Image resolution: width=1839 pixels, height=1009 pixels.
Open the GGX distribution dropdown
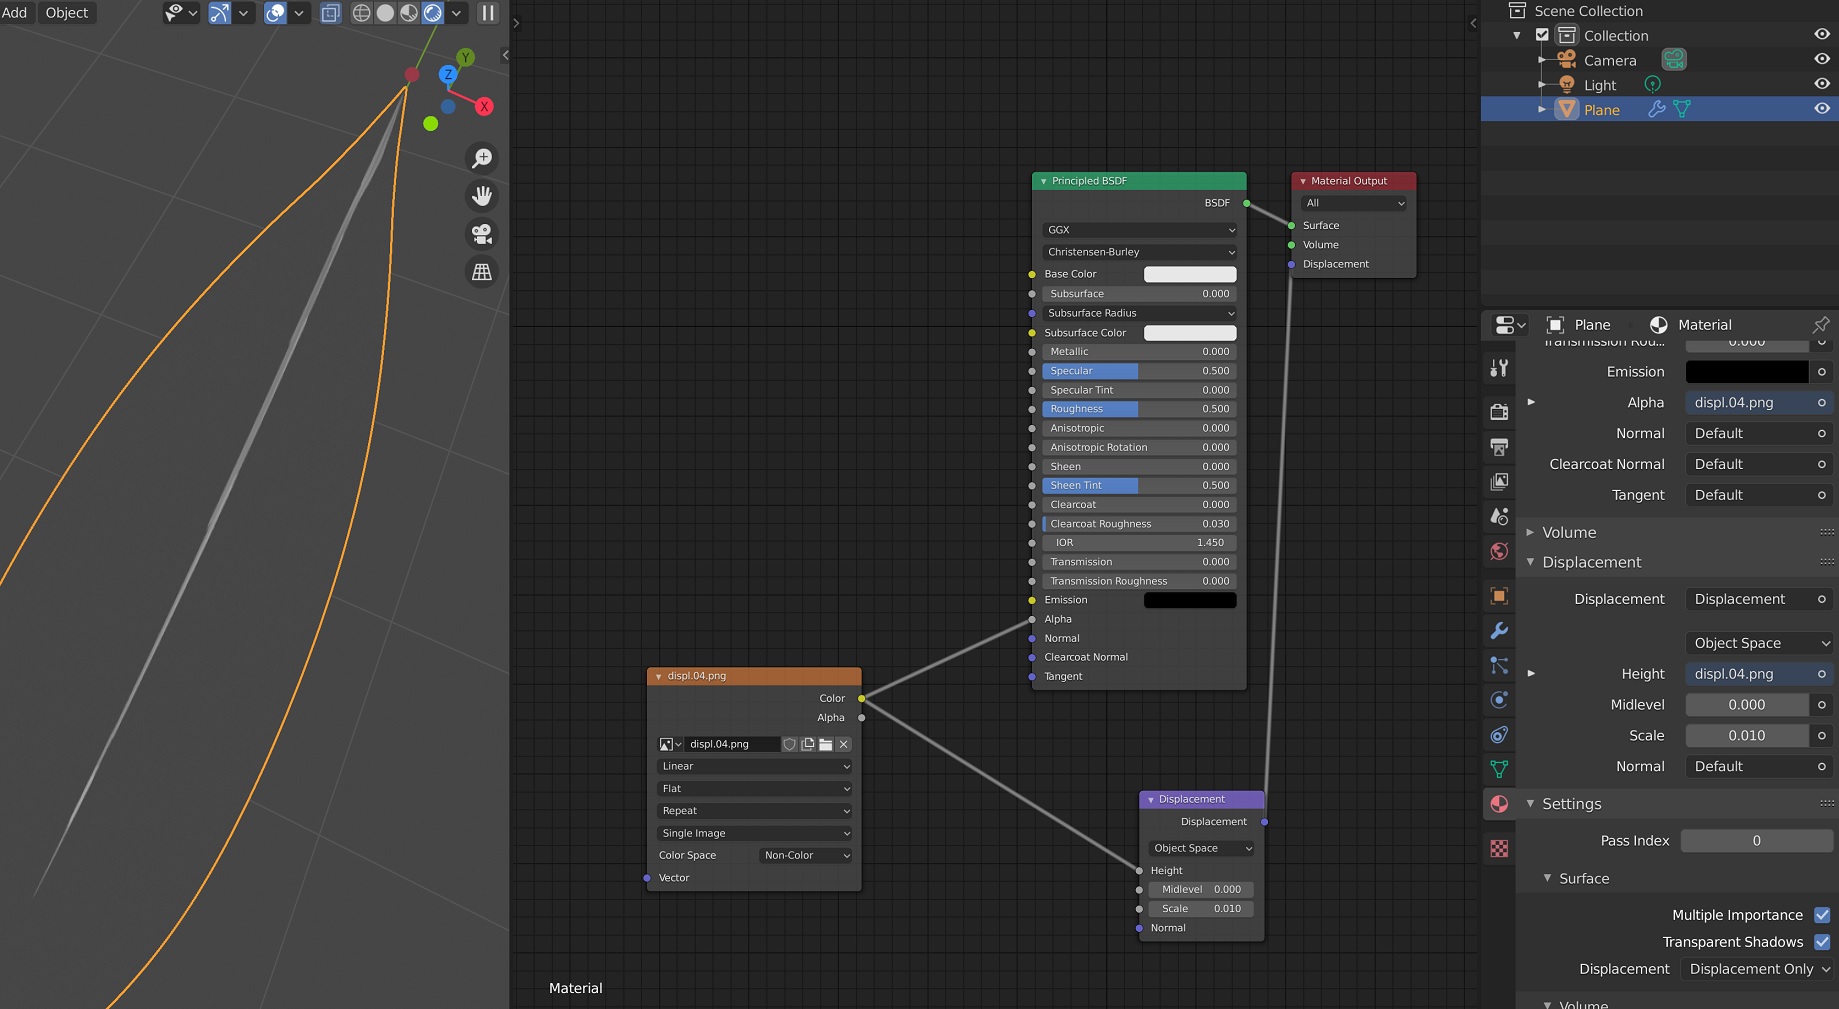[x=1139, y=229]
